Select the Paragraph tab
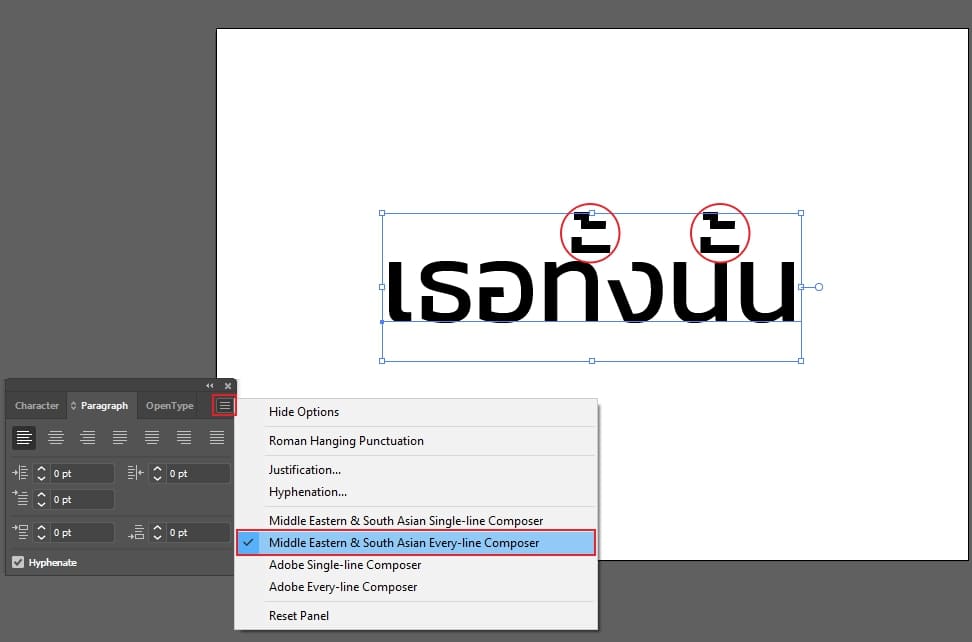972x642 pixels. (x=104, y=406)
